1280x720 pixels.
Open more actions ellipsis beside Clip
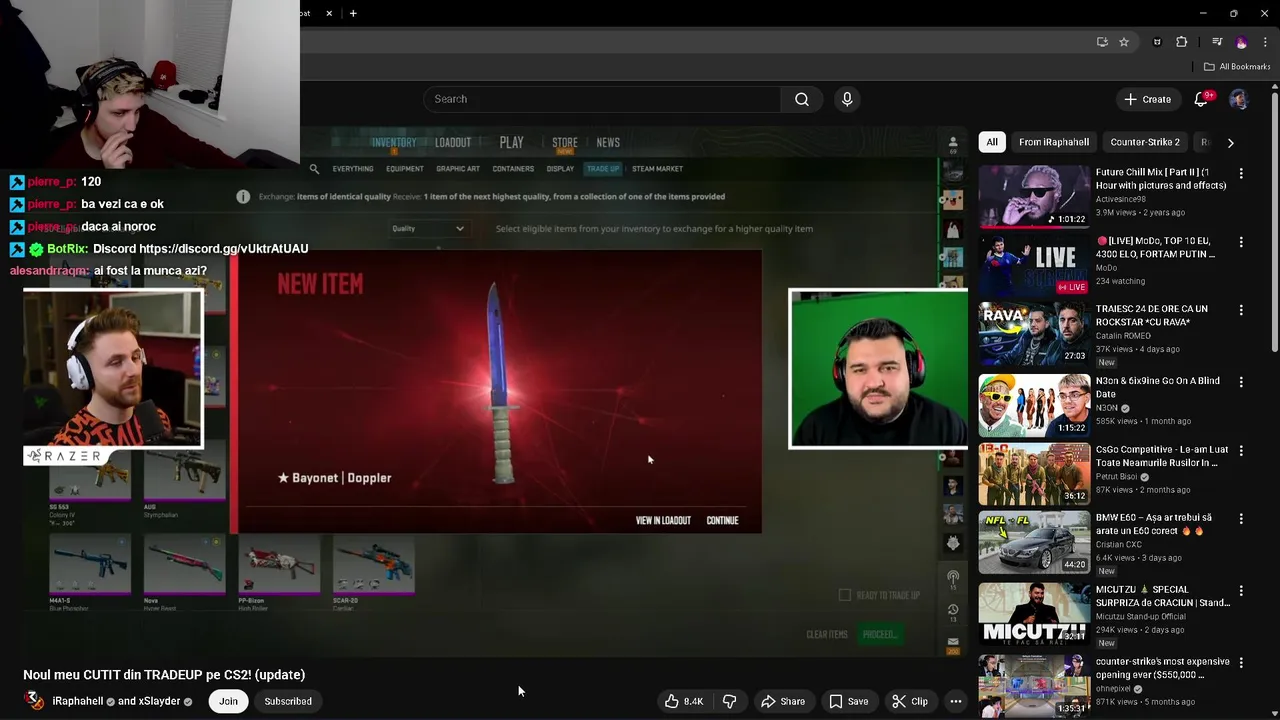tap(955, 701)
